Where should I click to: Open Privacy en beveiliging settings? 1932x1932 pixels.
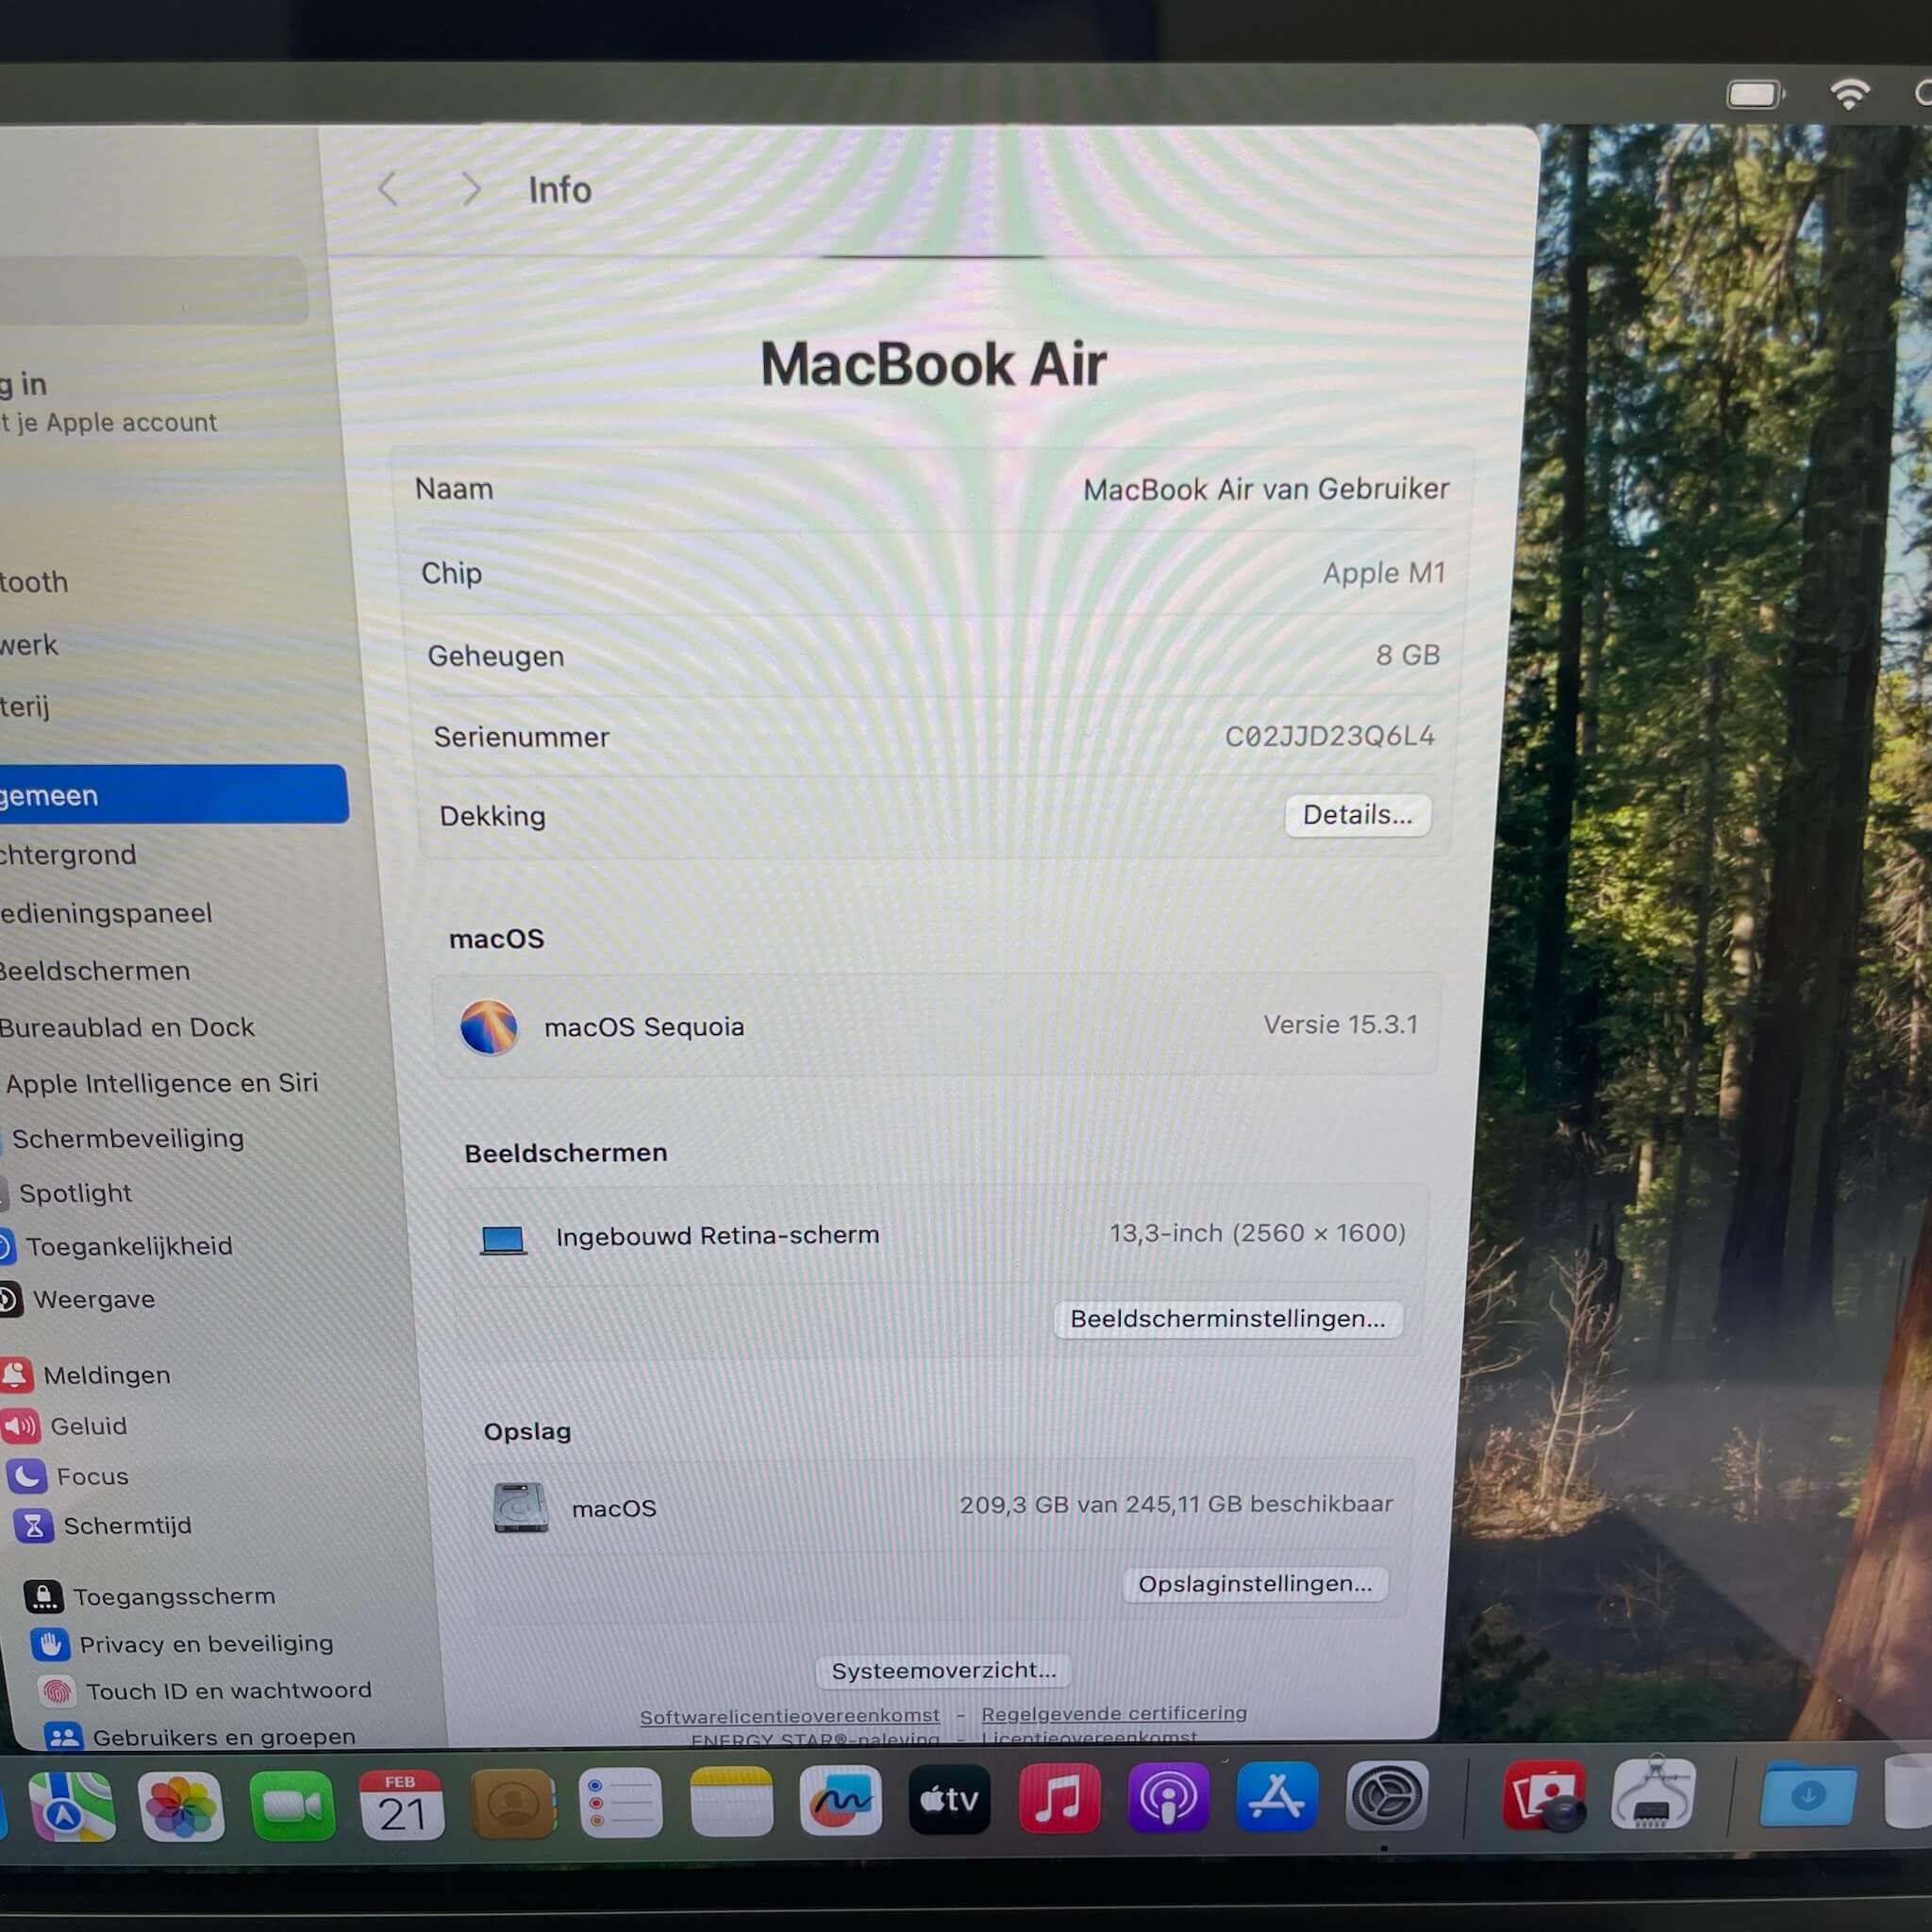pos(182,1644)
